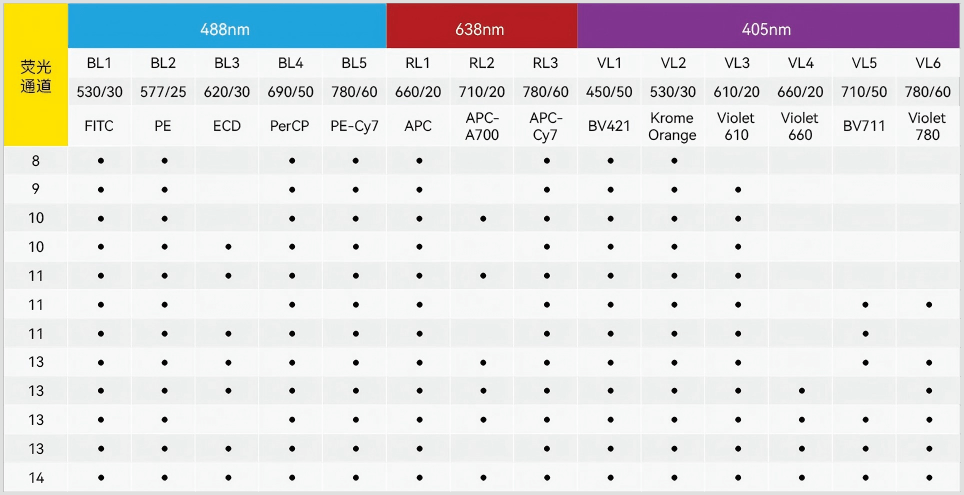The width and height of the screenshot is (964, 495).
Task: Select the BV421 dye label
Action: click(609, 127)
